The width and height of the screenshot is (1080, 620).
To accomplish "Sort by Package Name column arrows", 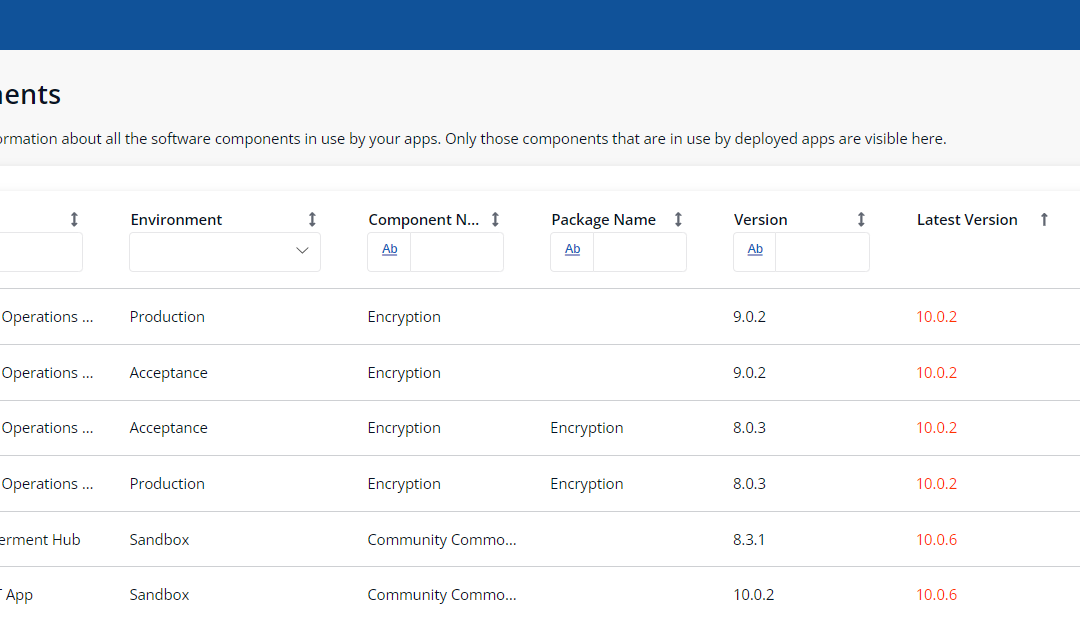I will tap(678, 220).
